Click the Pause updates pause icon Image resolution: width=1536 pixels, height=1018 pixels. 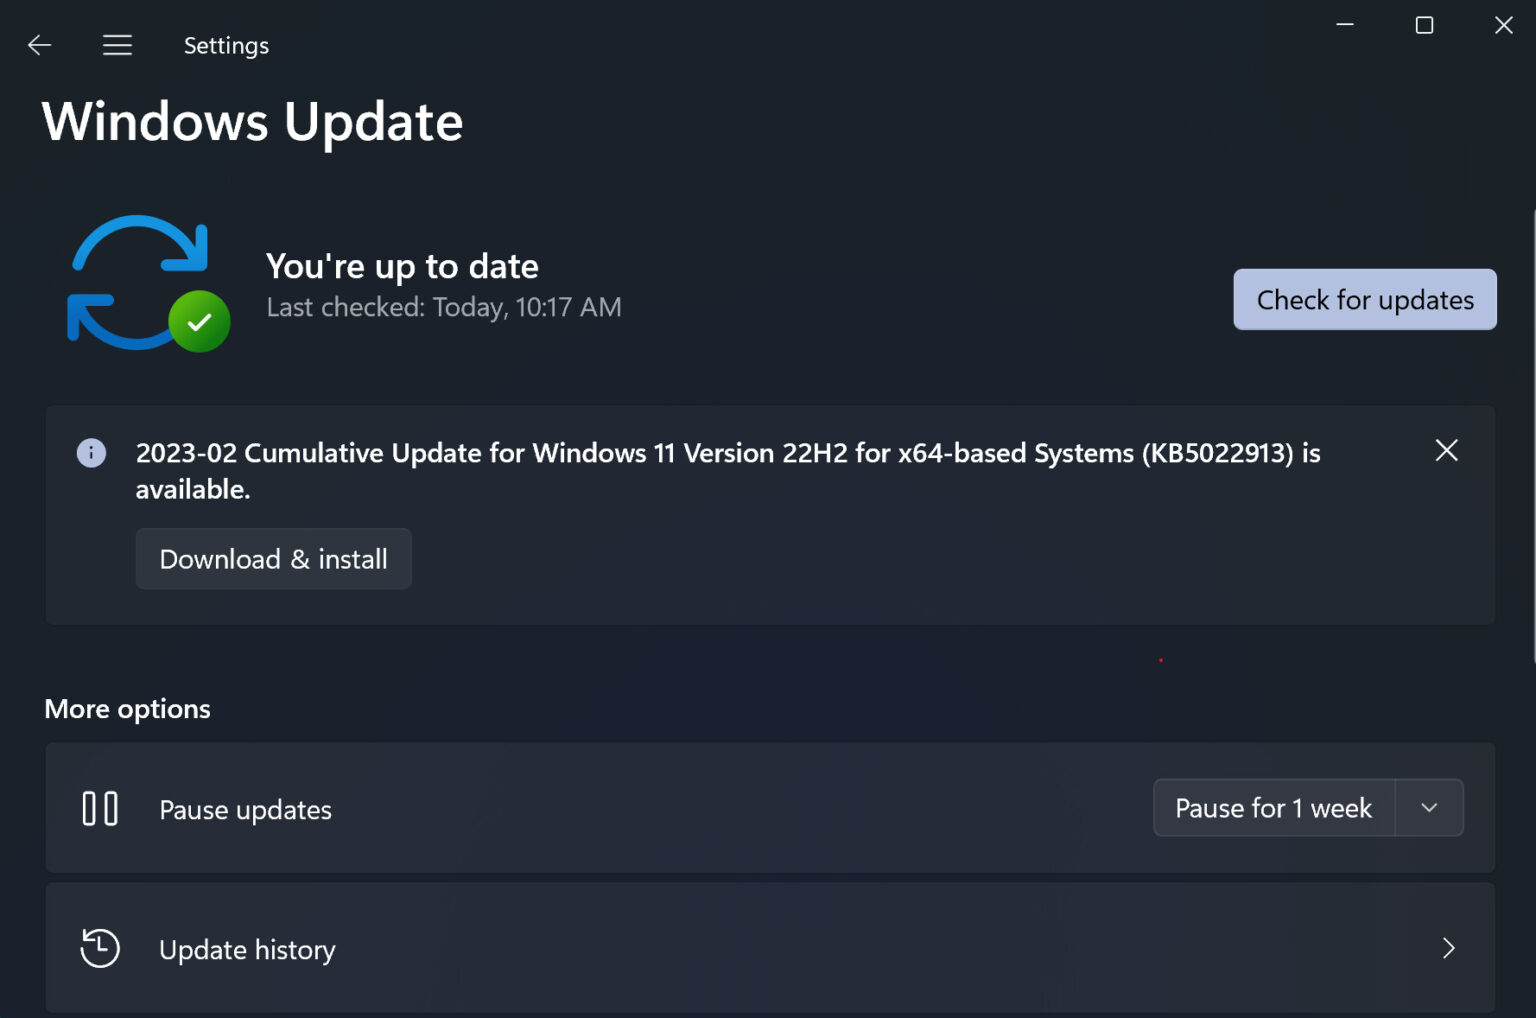click(100, 808)
